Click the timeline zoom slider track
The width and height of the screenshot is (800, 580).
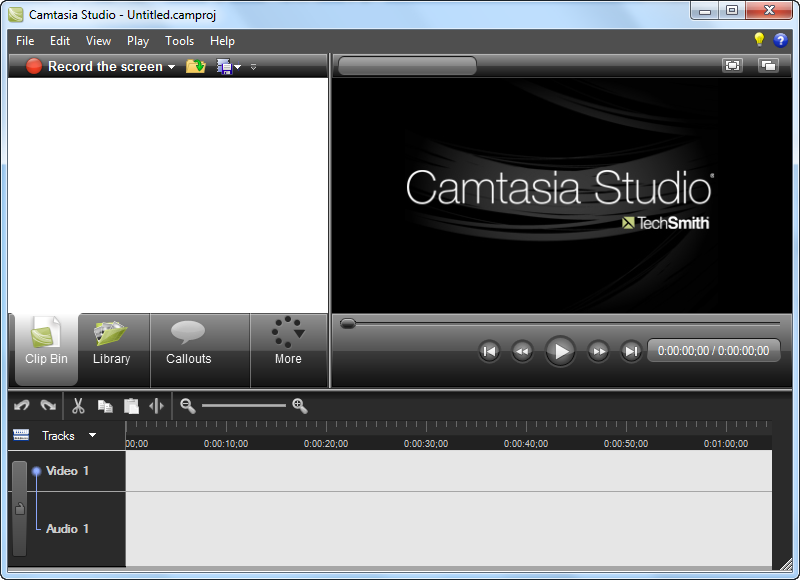[x=244, y=406]
